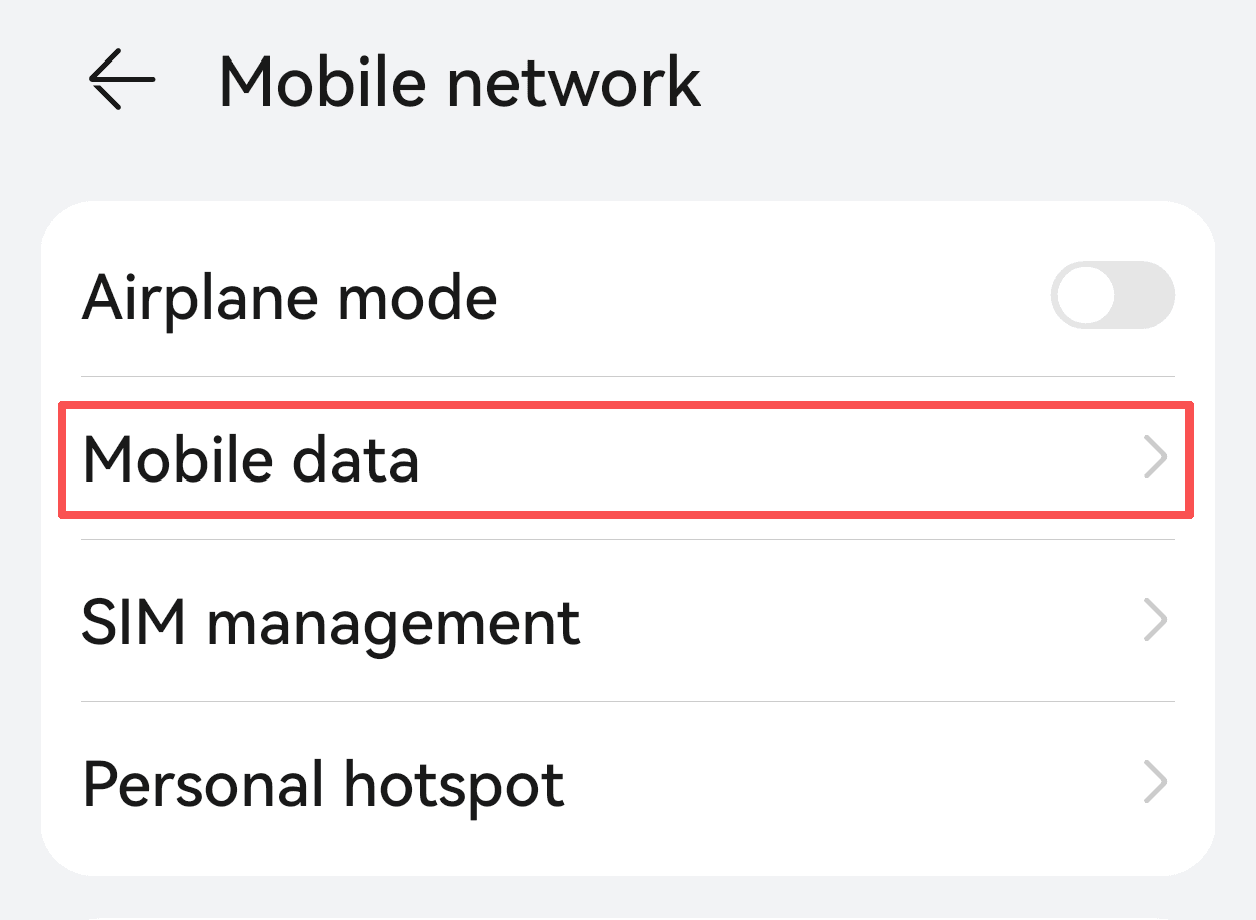Click the word "management" in the SIM row

click(393, 624)
